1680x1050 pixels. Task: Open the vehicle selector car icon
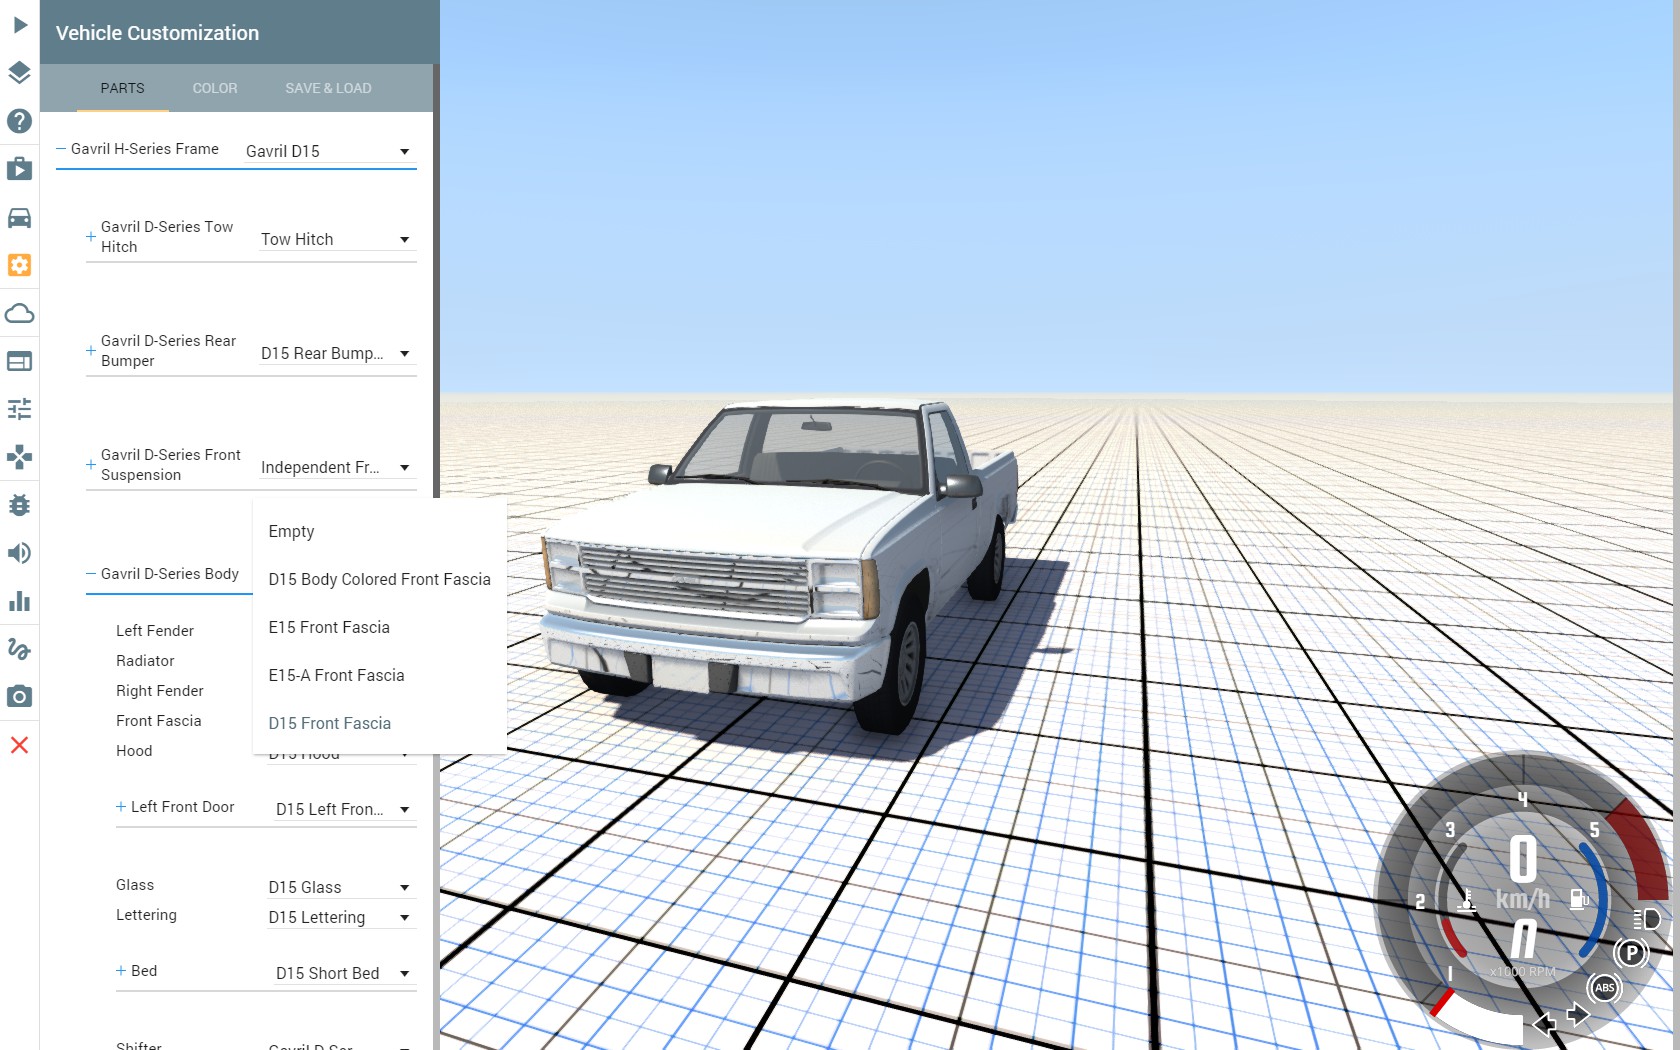[x=19, y=217]
